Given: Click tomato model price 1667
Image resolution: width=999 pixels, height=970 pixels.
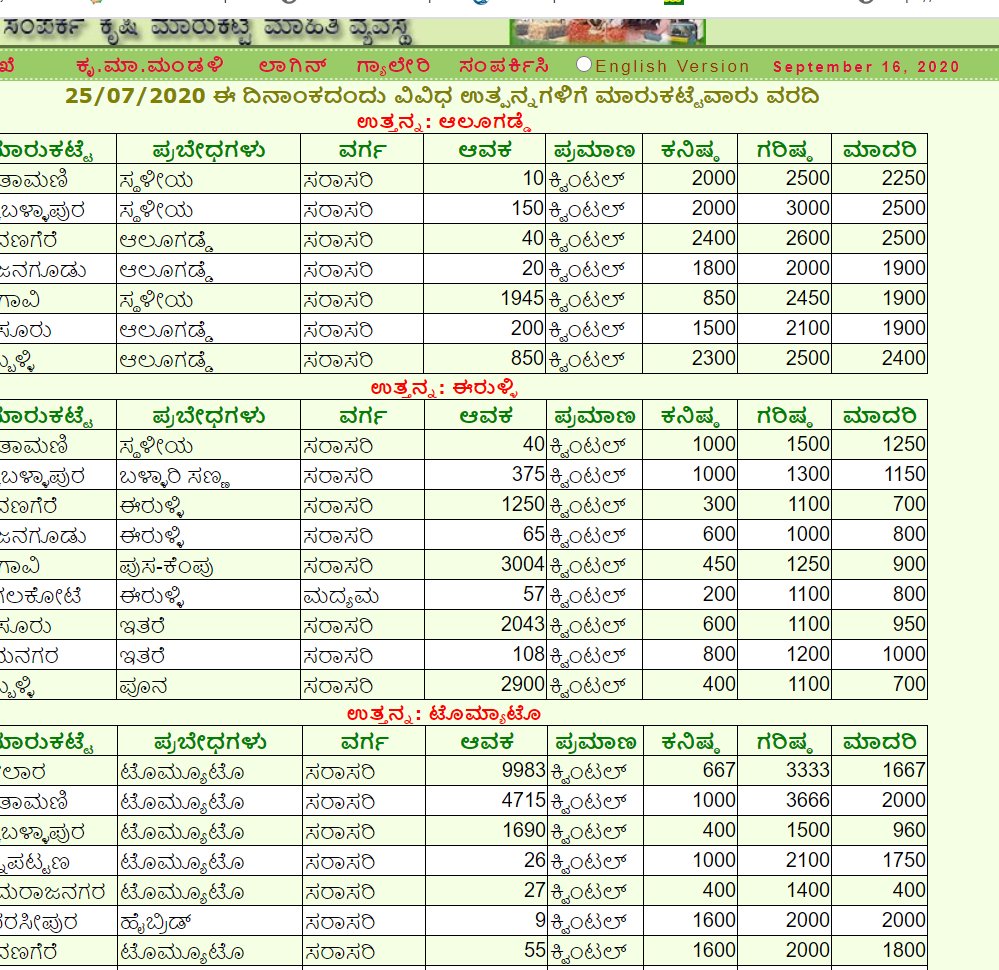Looking at the screenshot, I should click(x=903, y=770).
